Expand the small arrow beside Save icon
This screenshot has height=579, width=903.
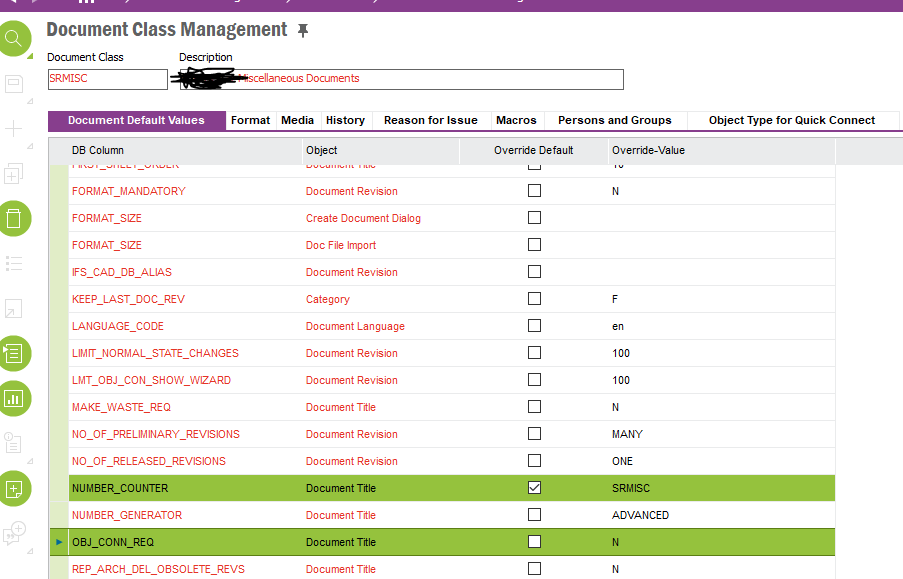[x=30, y=101]
